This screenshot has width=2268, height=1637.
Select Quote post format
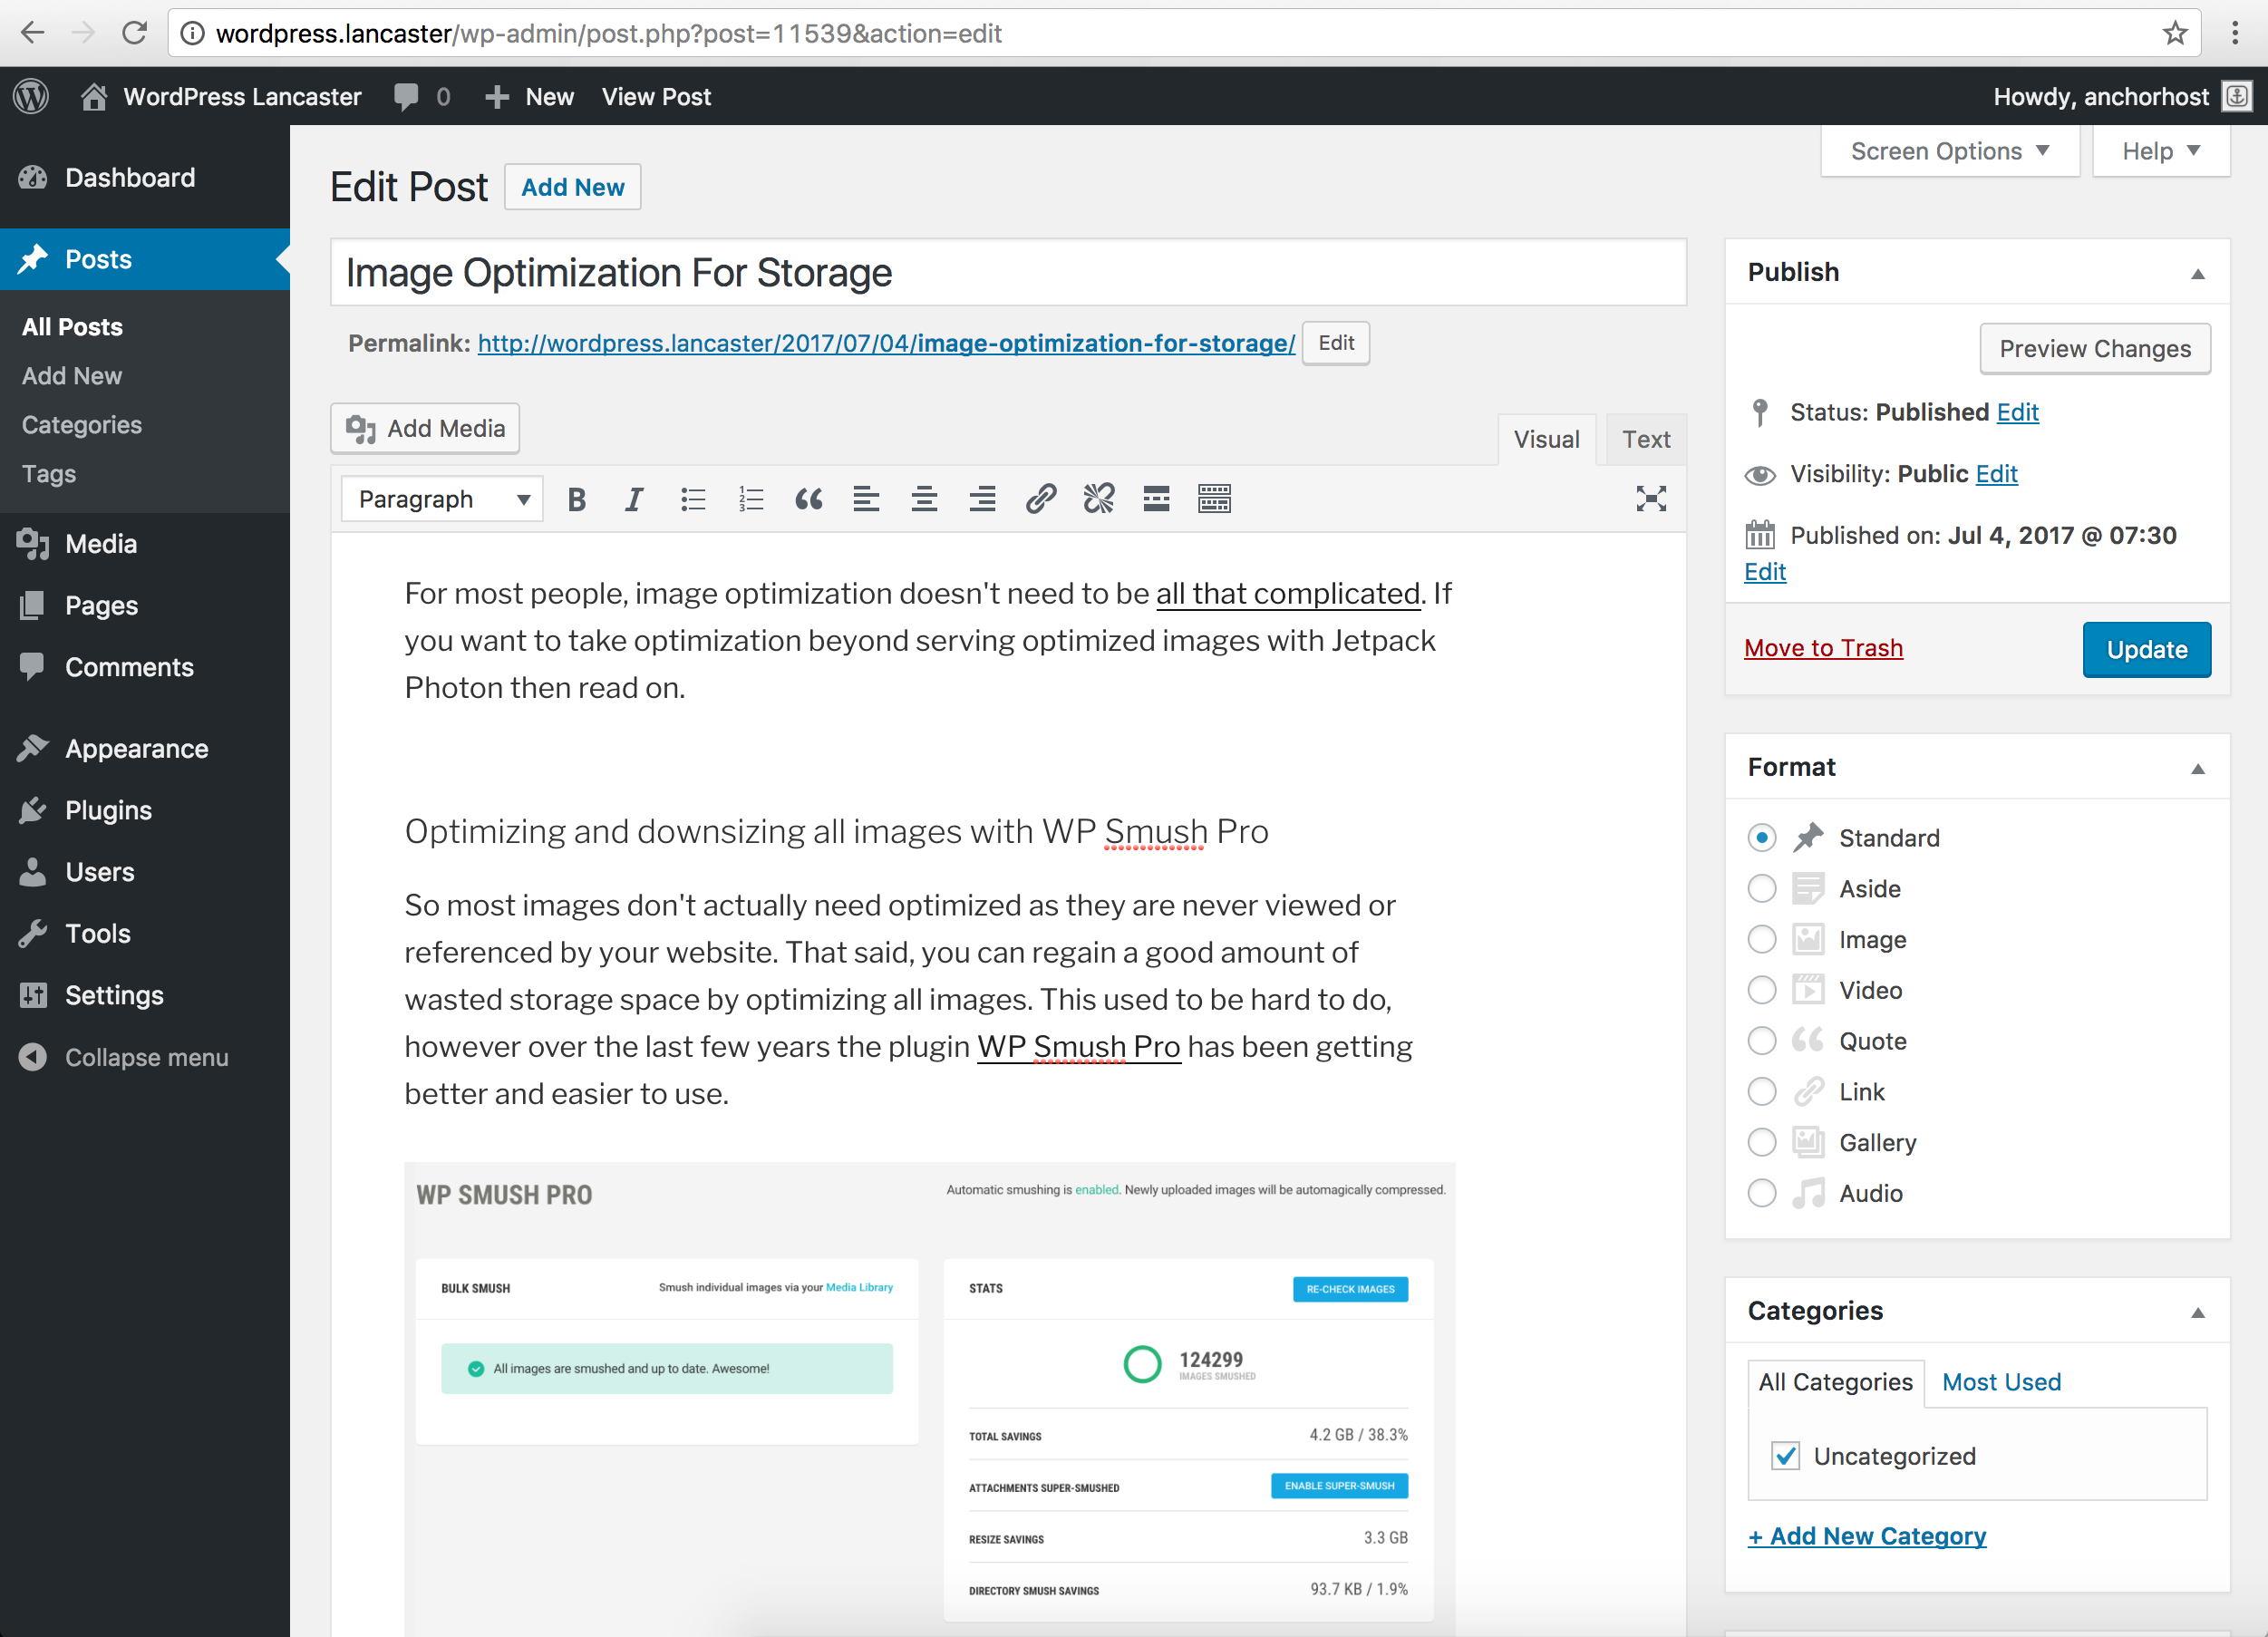coord(1762,1041)
